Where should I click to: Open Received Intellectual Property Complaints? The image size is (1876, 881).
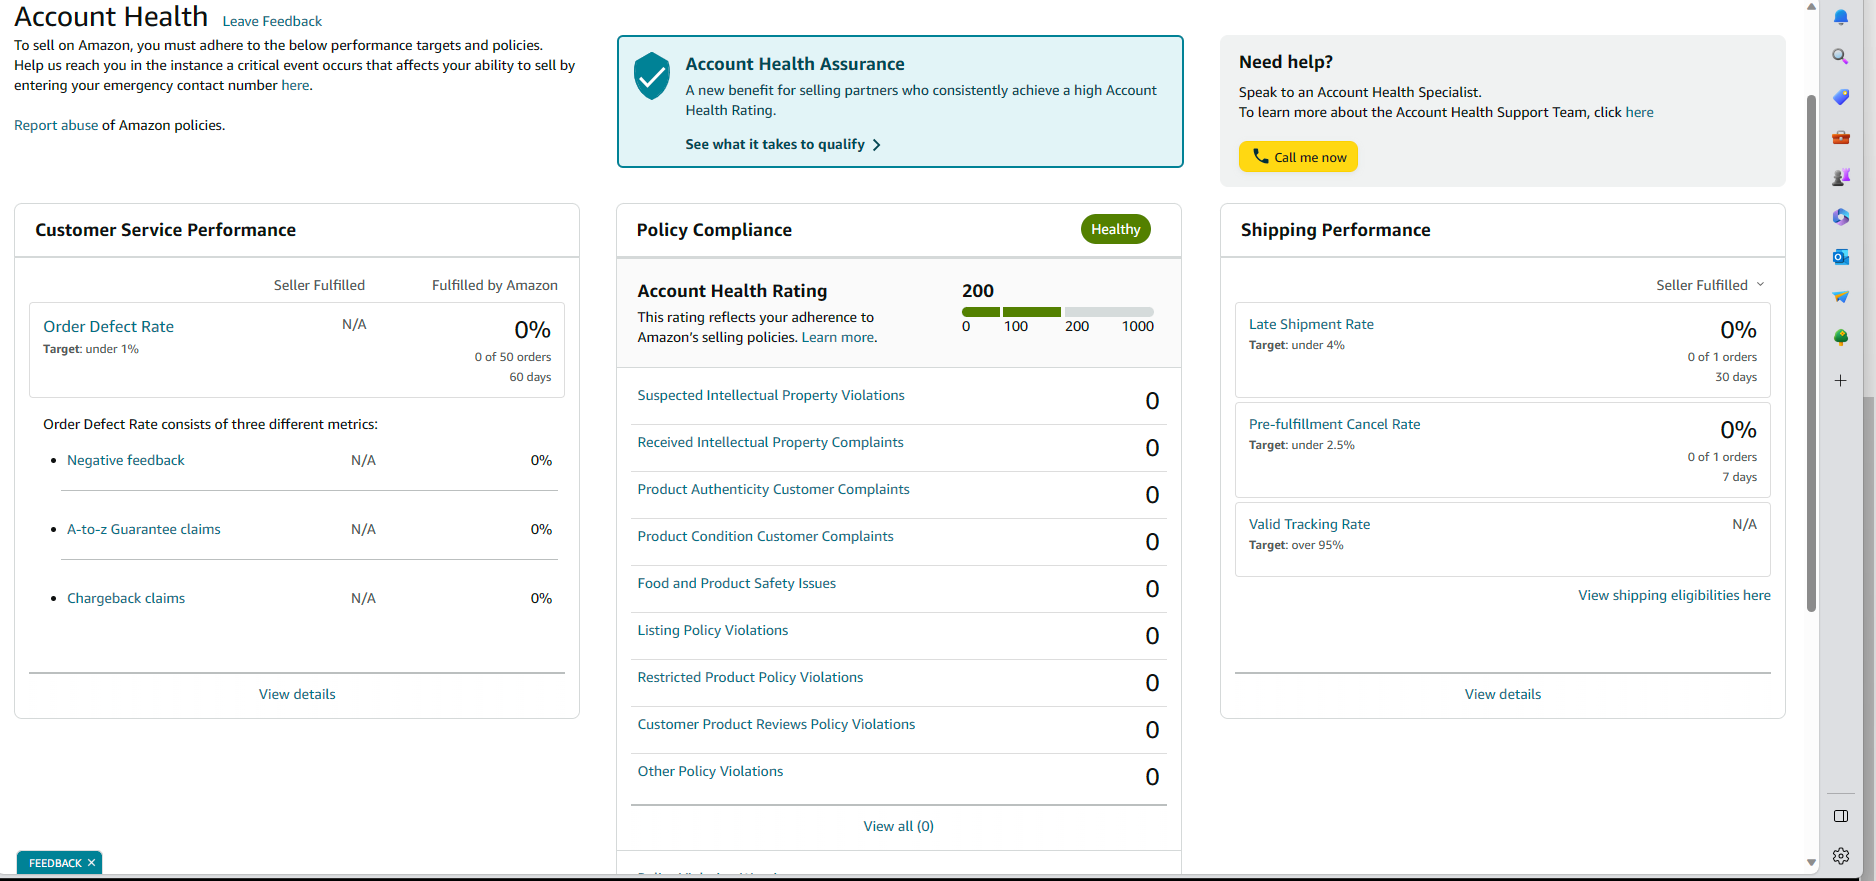tap(771, 442)
